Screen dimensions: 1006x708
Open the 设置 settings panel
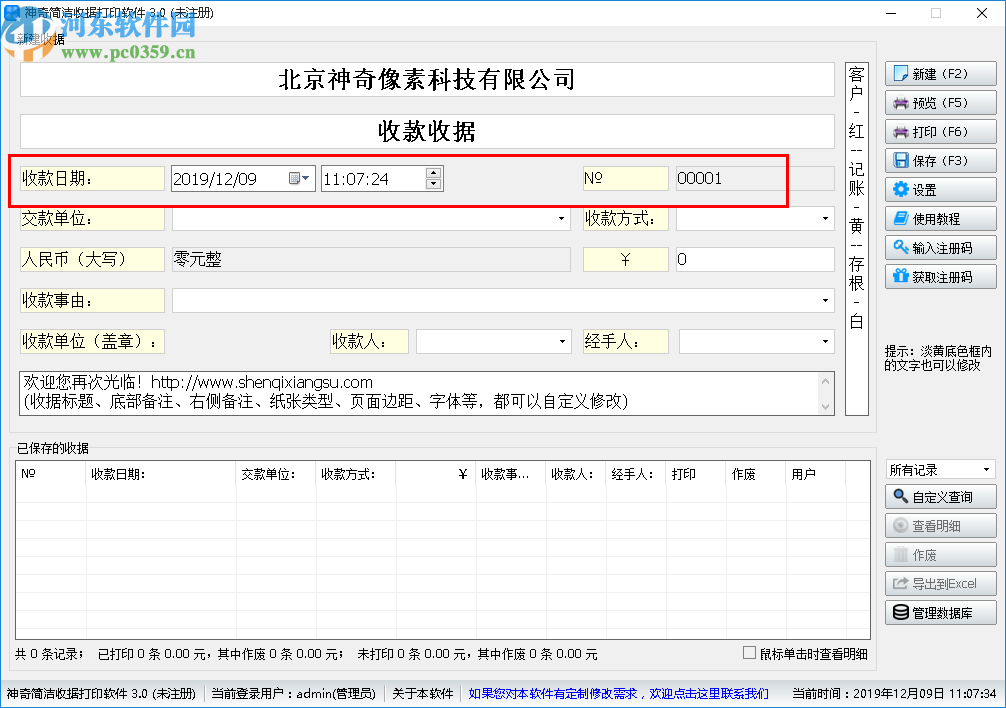pyautogui.click(x=938, y=189)
